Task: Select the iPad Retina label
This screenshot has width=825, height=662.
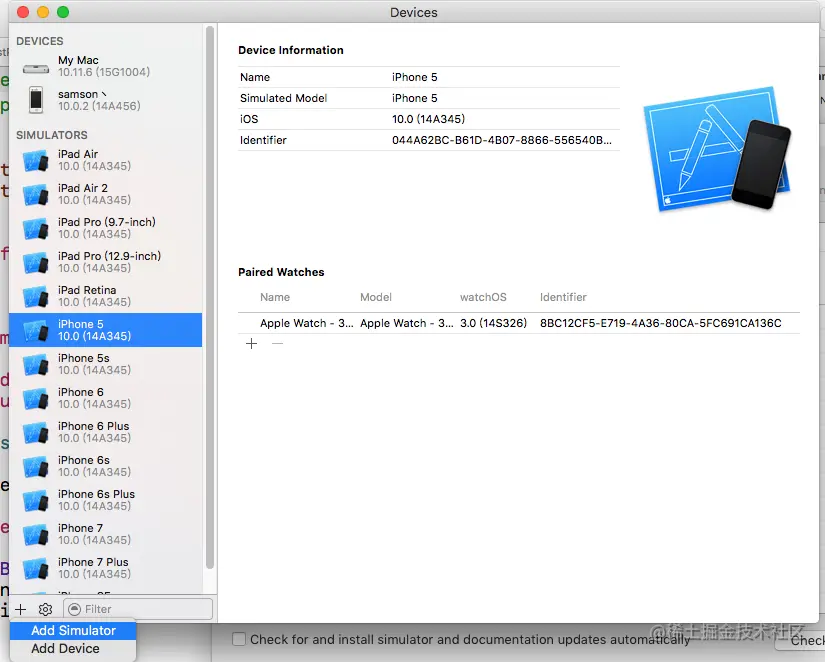Action: (x=87, y=290)
